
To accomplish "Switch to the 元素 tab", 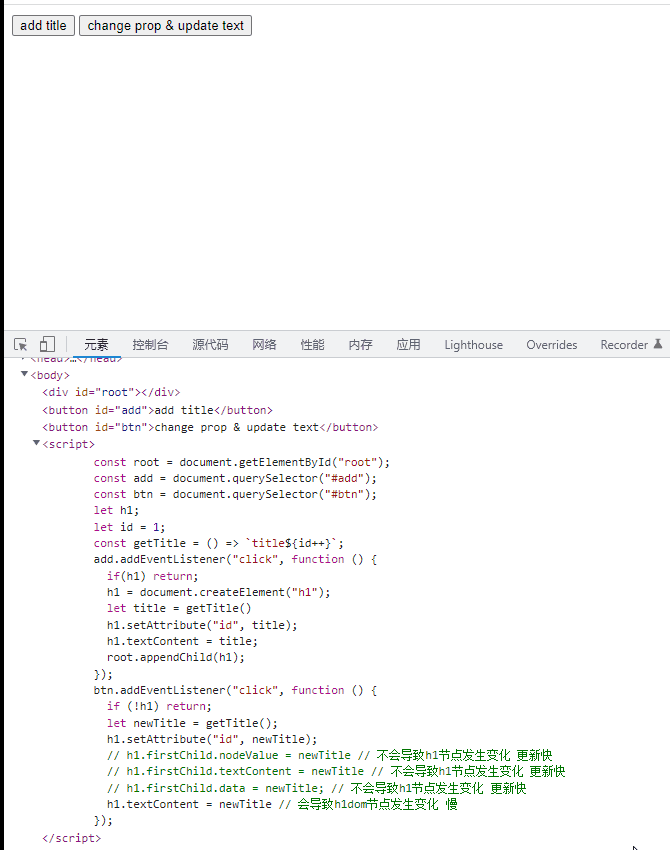I will point(96,345).
